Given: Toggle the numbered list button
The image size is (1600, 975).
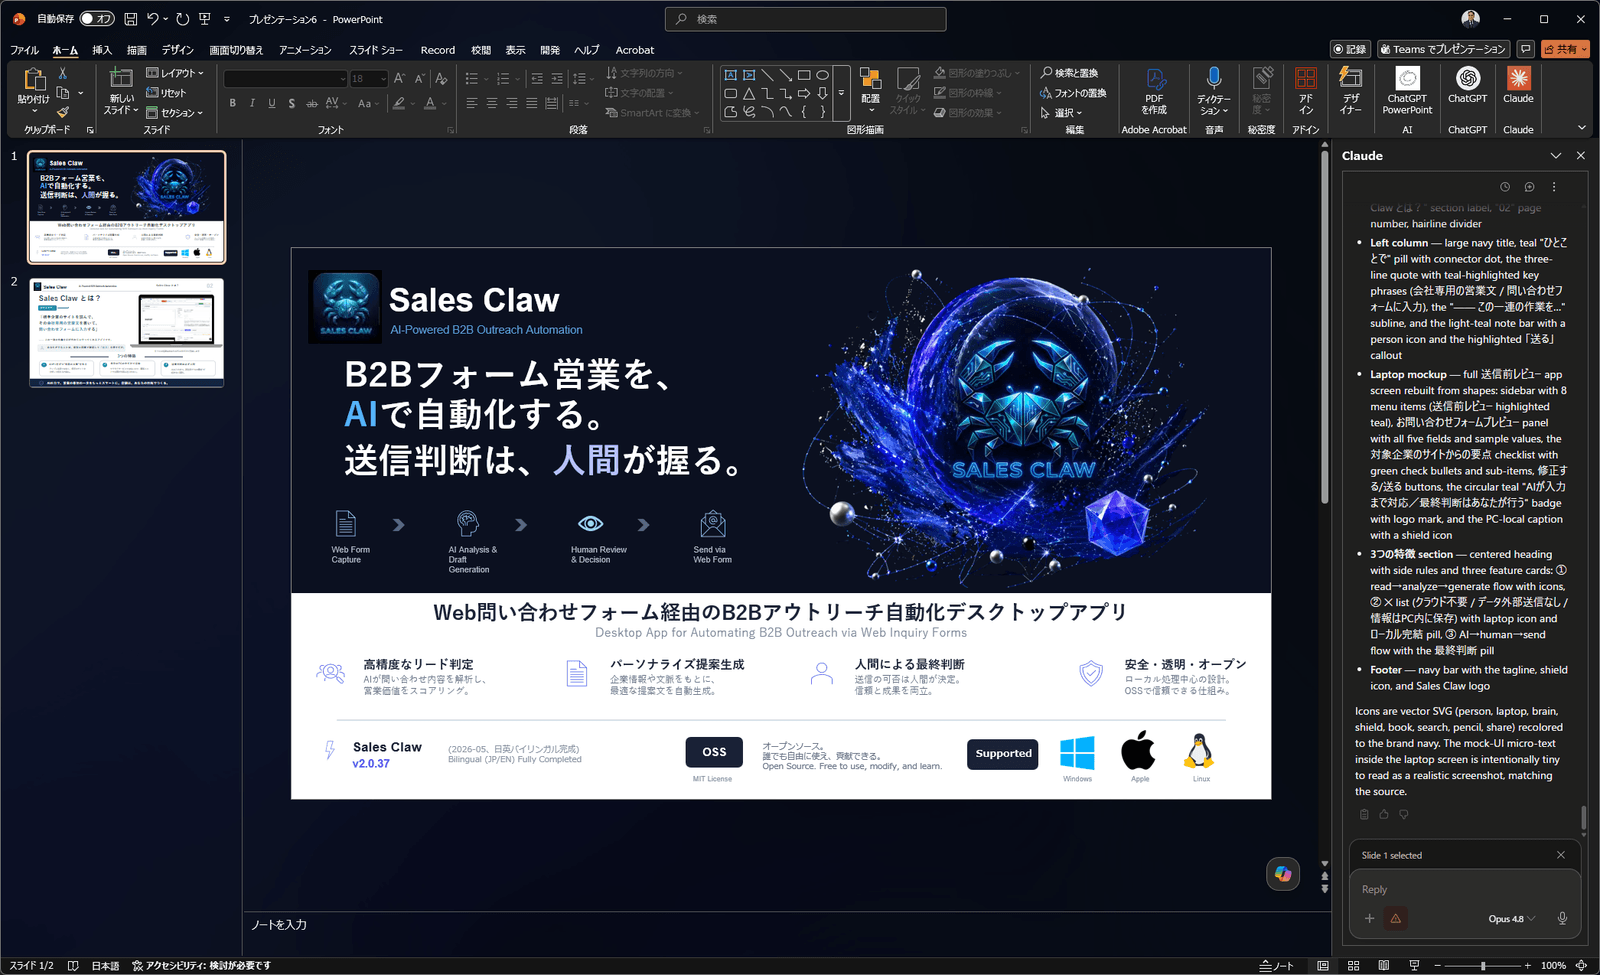Looking at the screenshot, I should 503,79.
